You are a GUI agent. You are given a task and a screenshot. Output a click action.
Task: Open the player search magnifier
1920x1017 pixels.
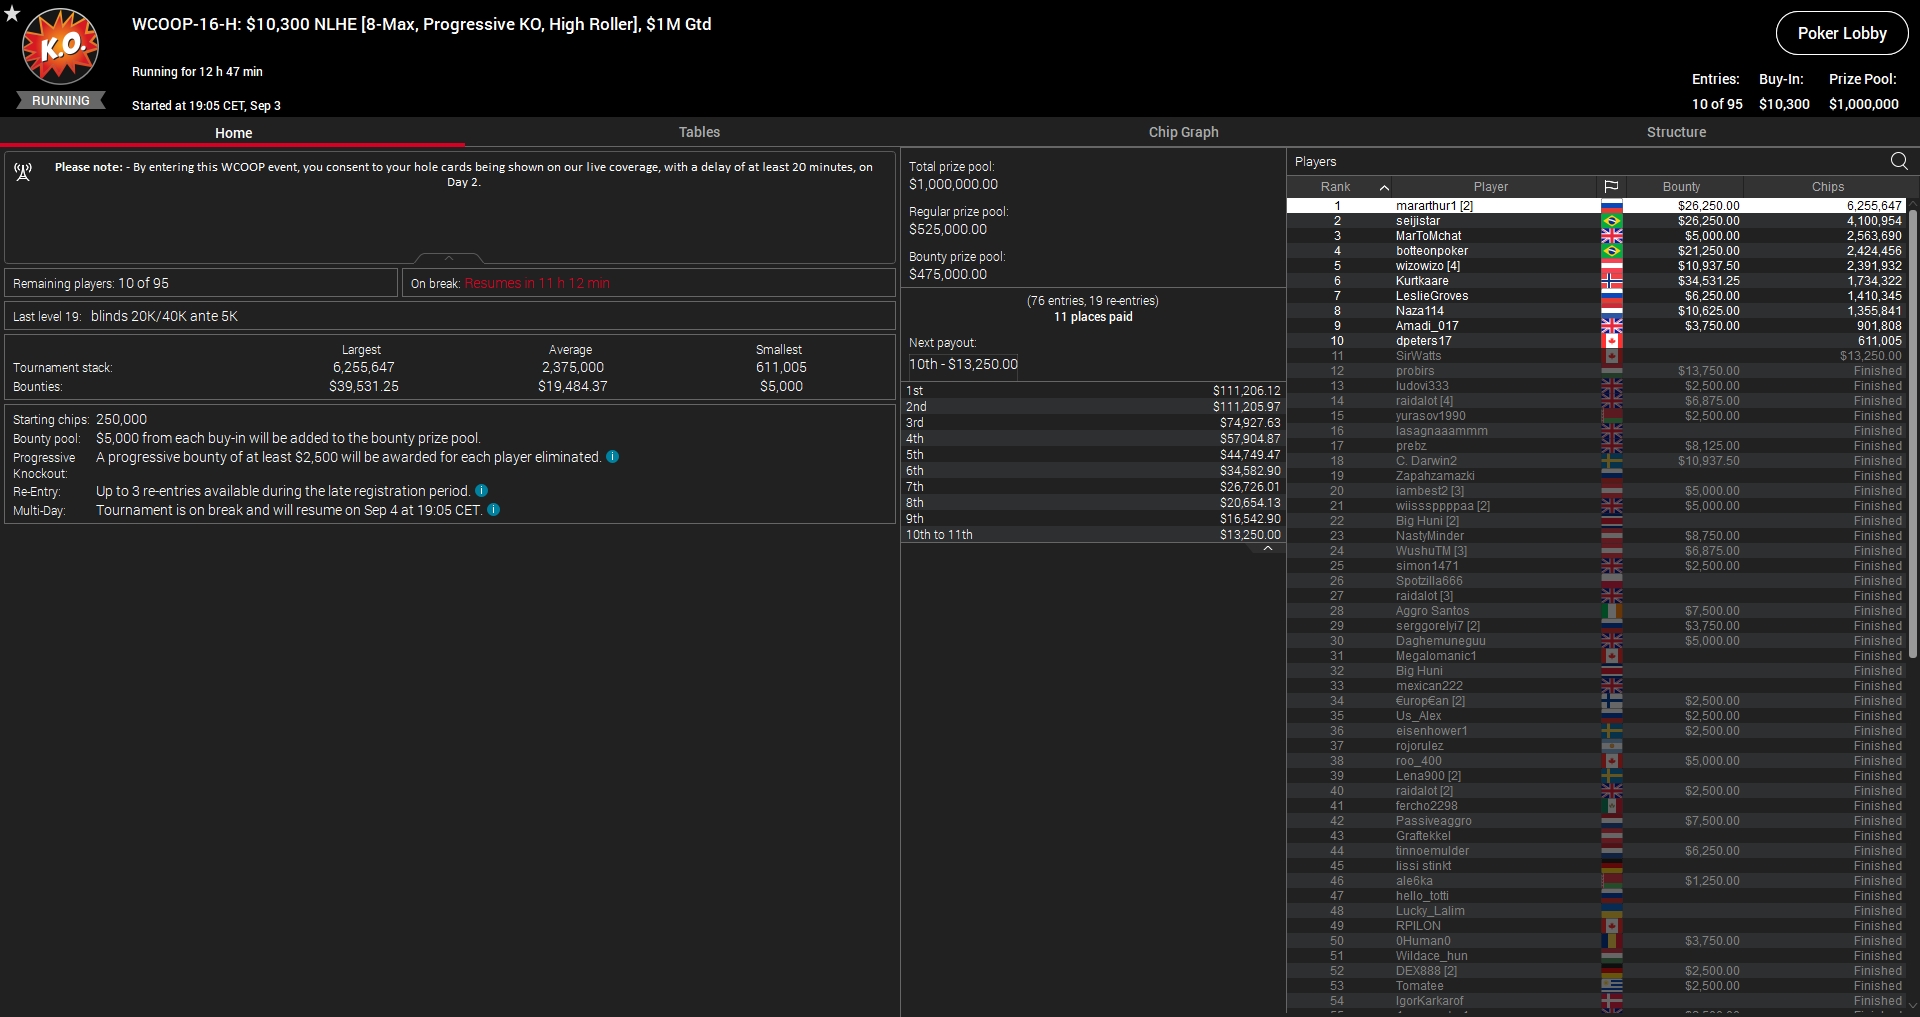pos(1899,161)
